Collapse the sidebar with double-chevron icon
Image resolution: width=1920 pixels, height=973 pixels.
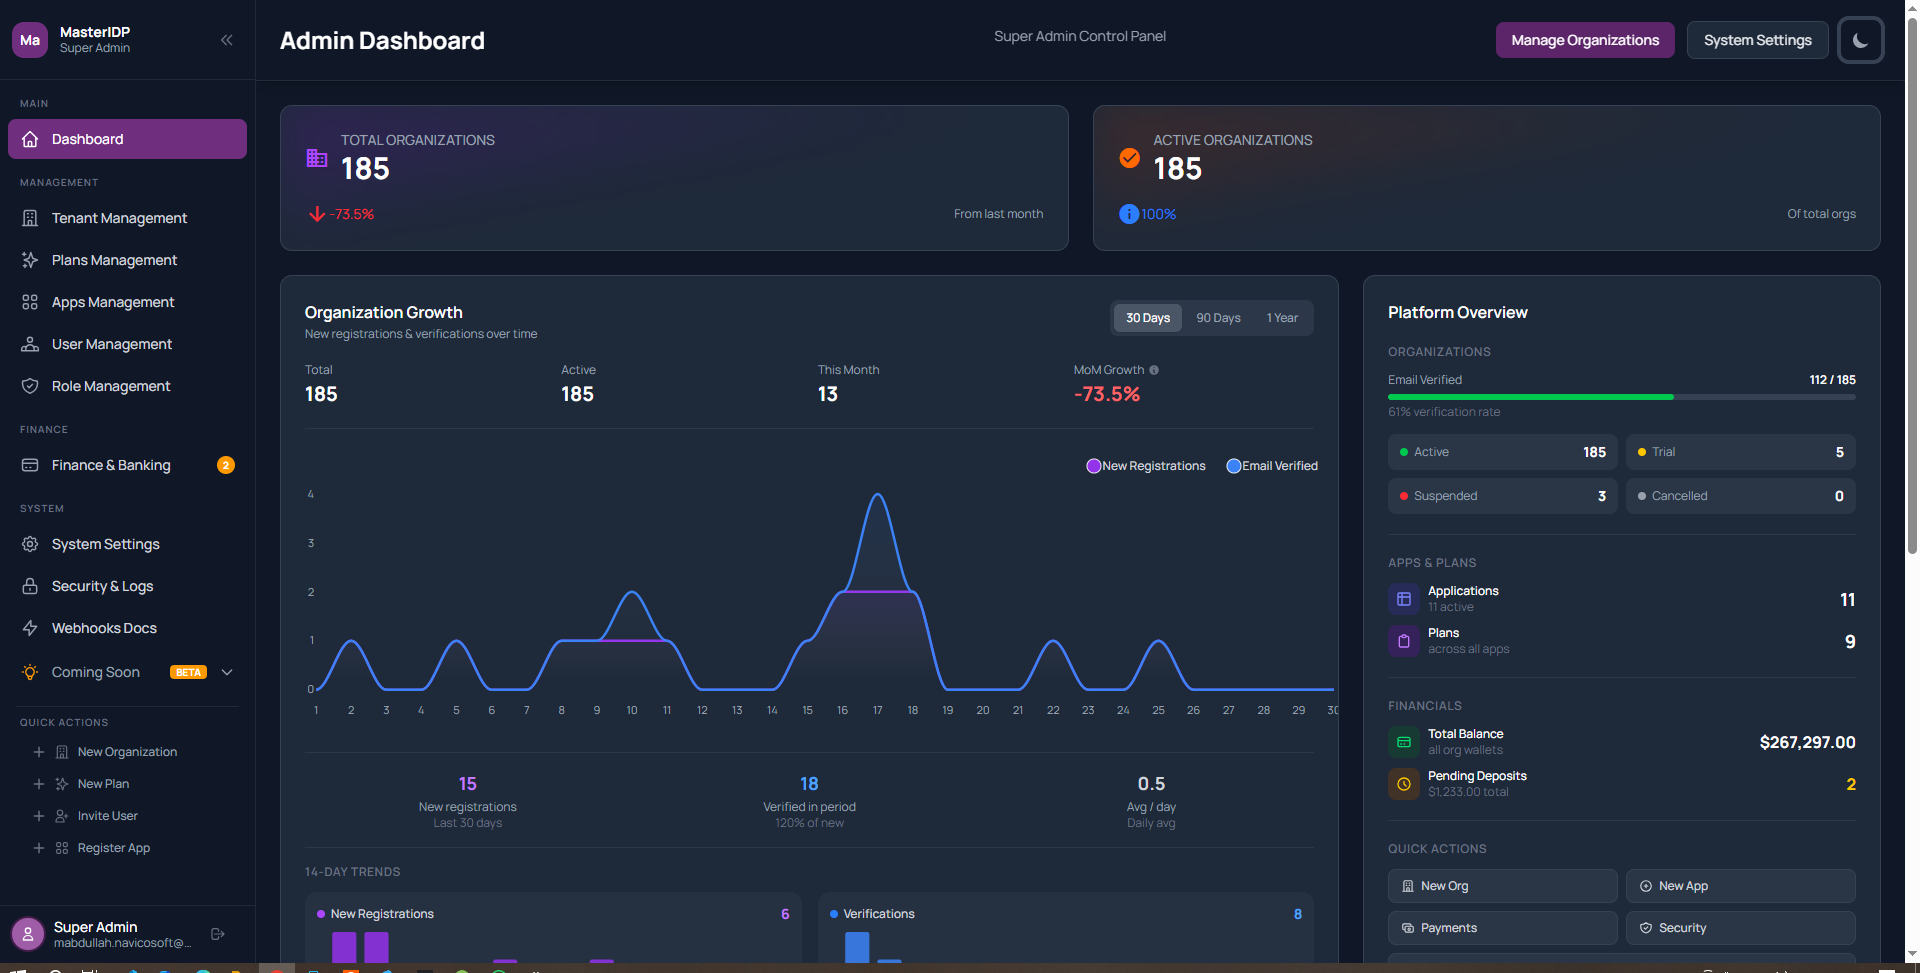(227, 40)
